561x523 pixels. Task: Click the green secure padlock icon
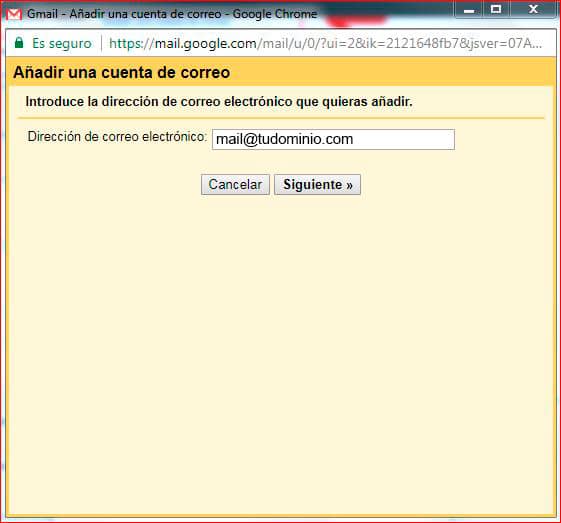19,43
